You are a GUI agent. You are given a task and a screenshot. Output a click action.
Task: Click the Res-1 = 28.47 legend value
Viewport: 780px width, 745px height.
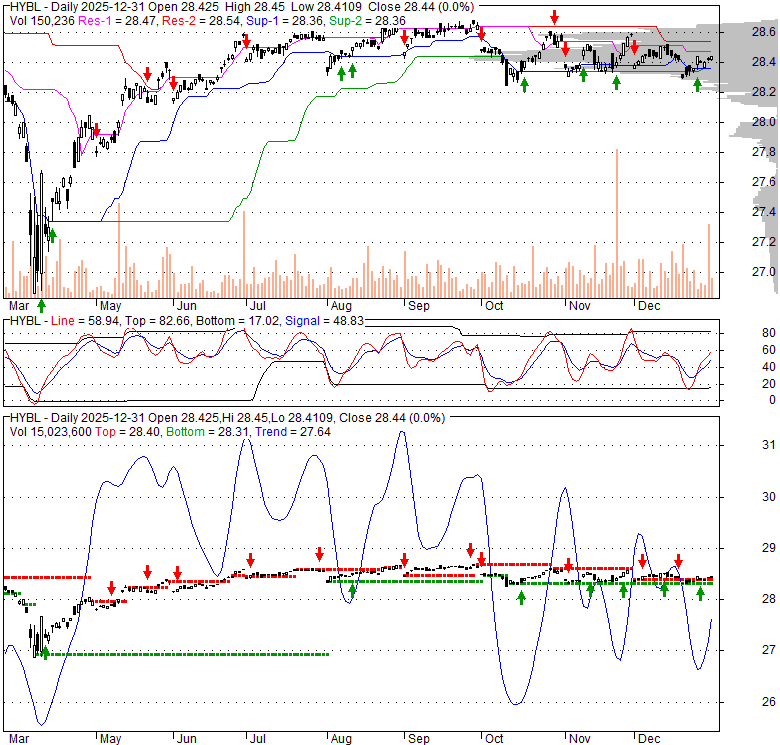(118, 21)
